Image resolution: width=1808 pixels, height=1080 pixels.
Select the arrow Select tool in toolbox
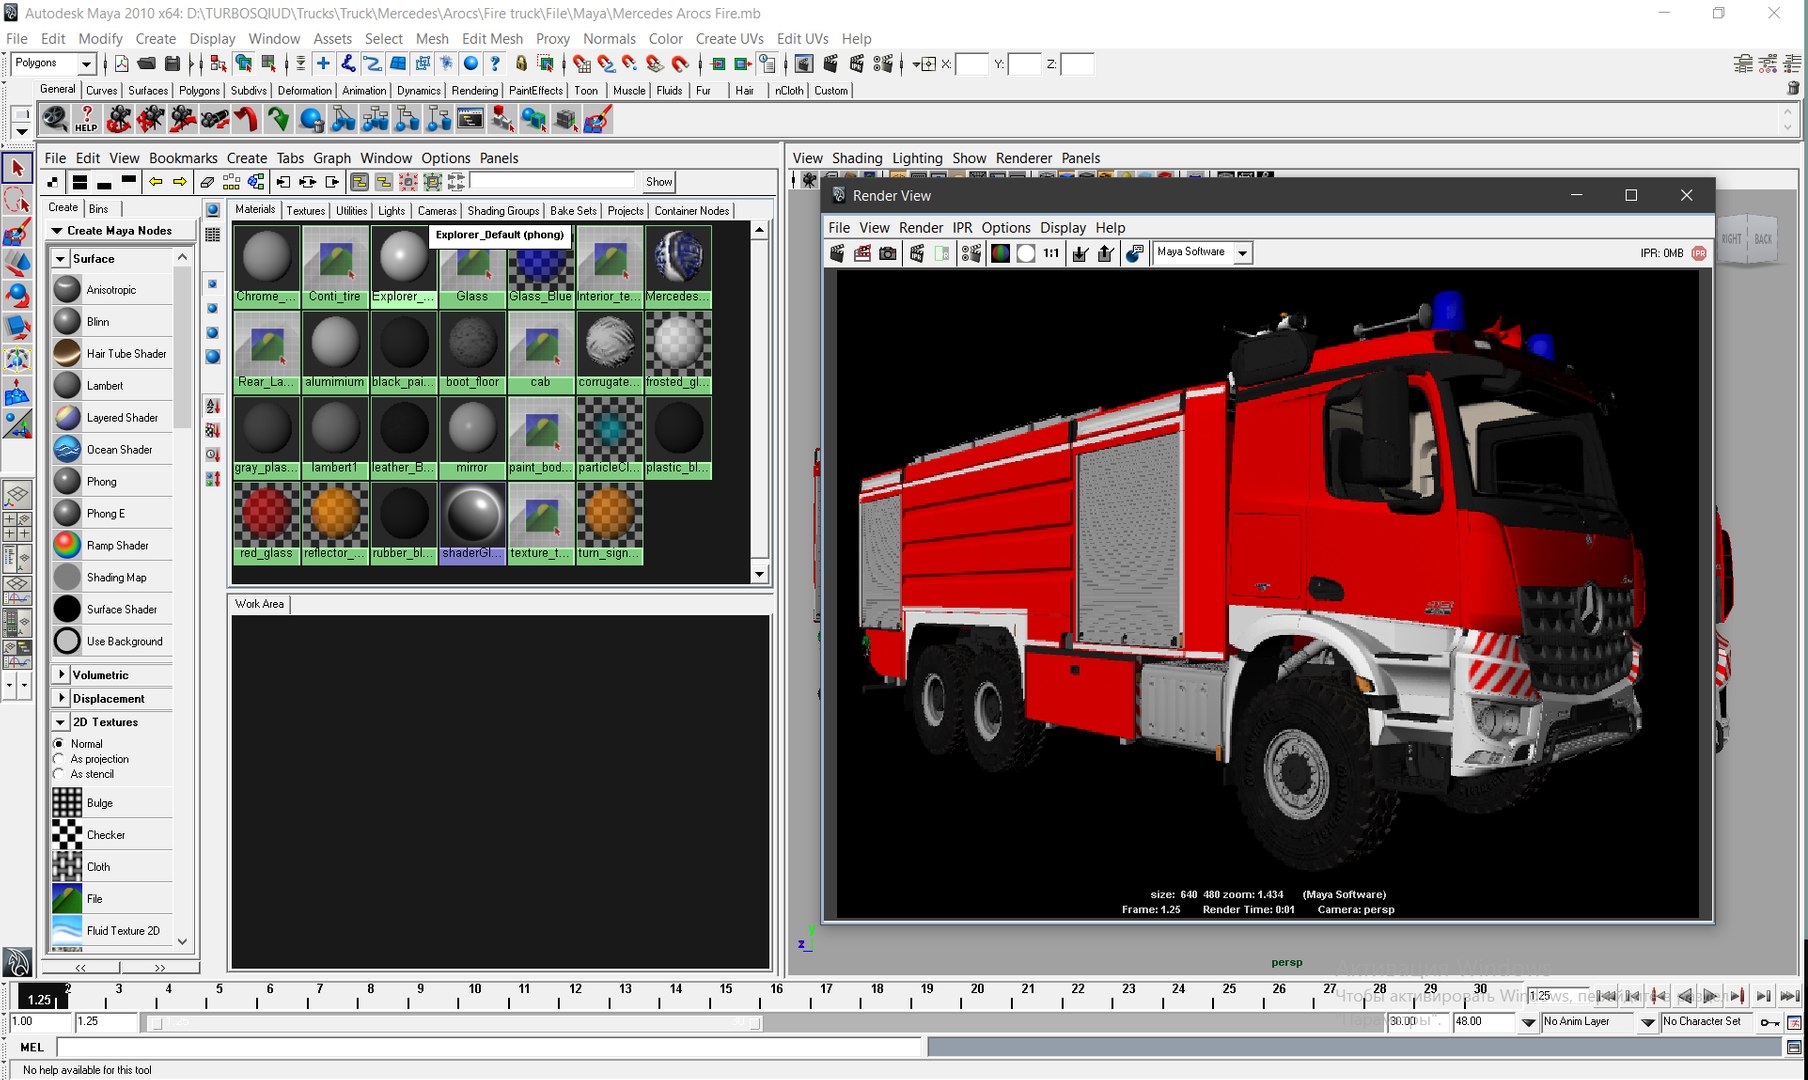tap(17, 168)
